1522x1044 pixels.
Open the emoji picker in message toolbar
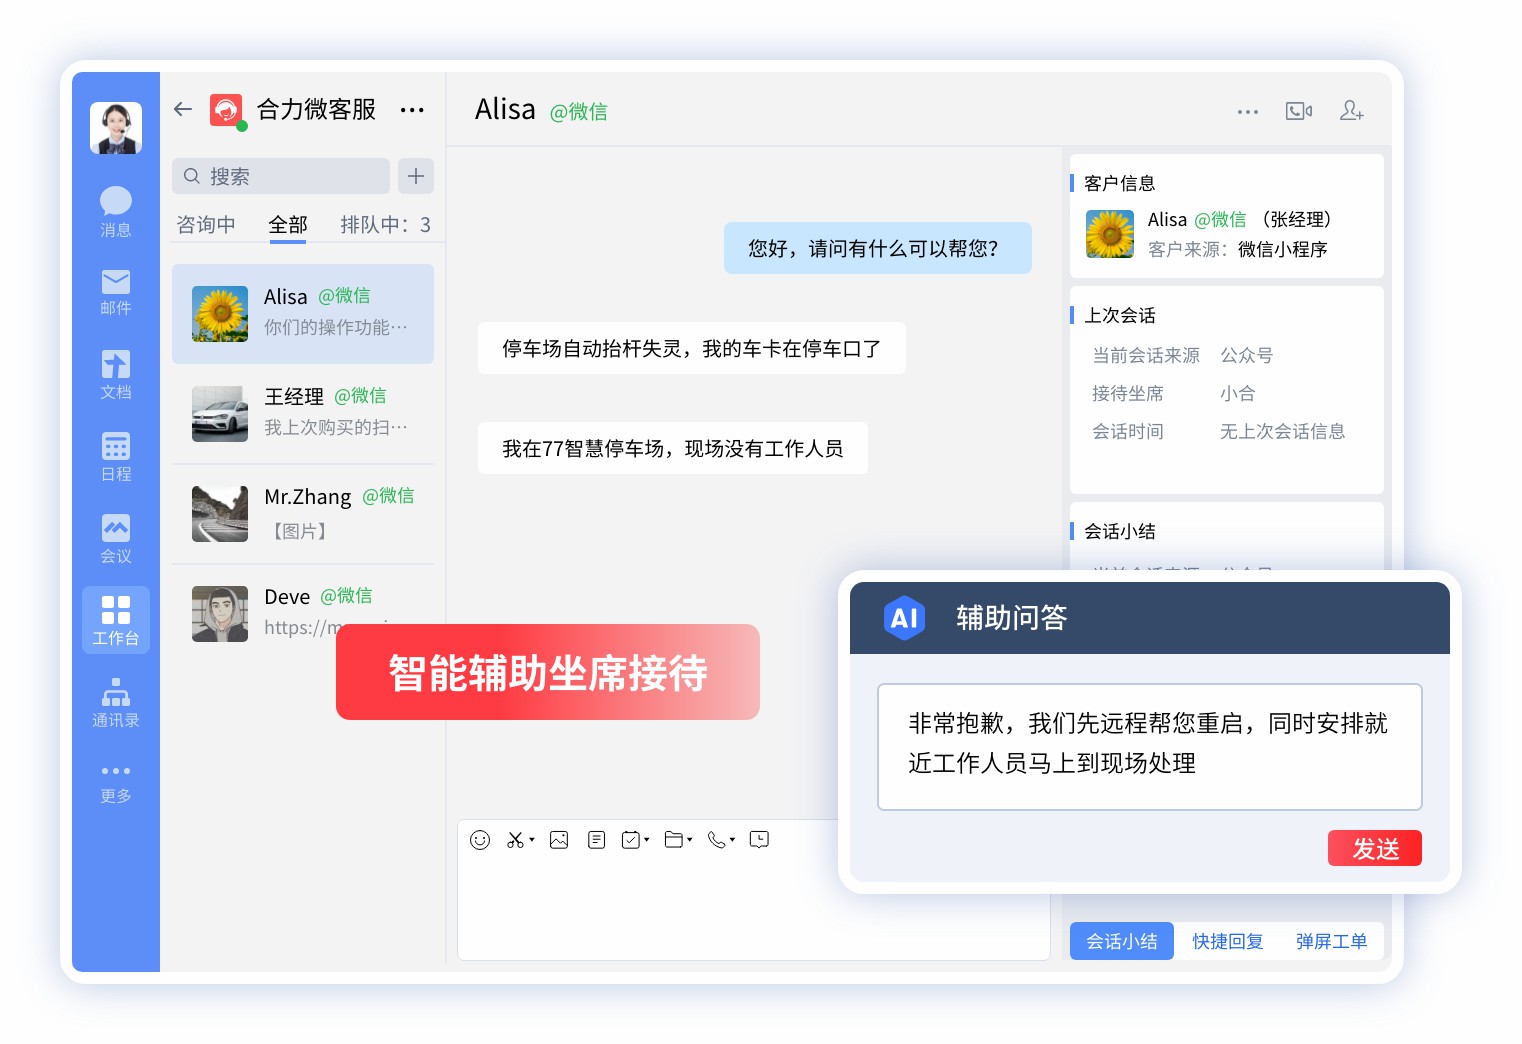coord(480,840)
